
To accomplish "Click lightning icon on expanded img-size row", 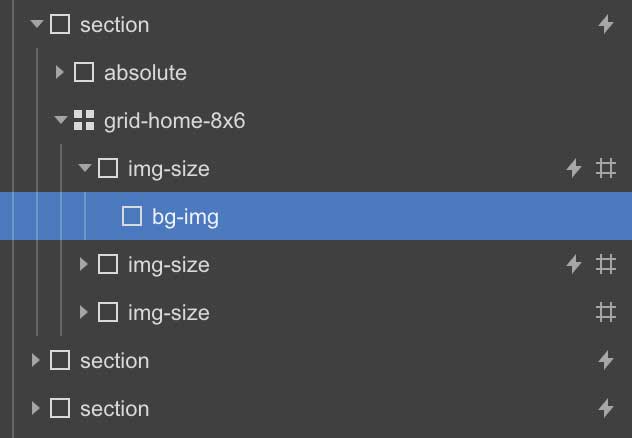I will (574, 168).
